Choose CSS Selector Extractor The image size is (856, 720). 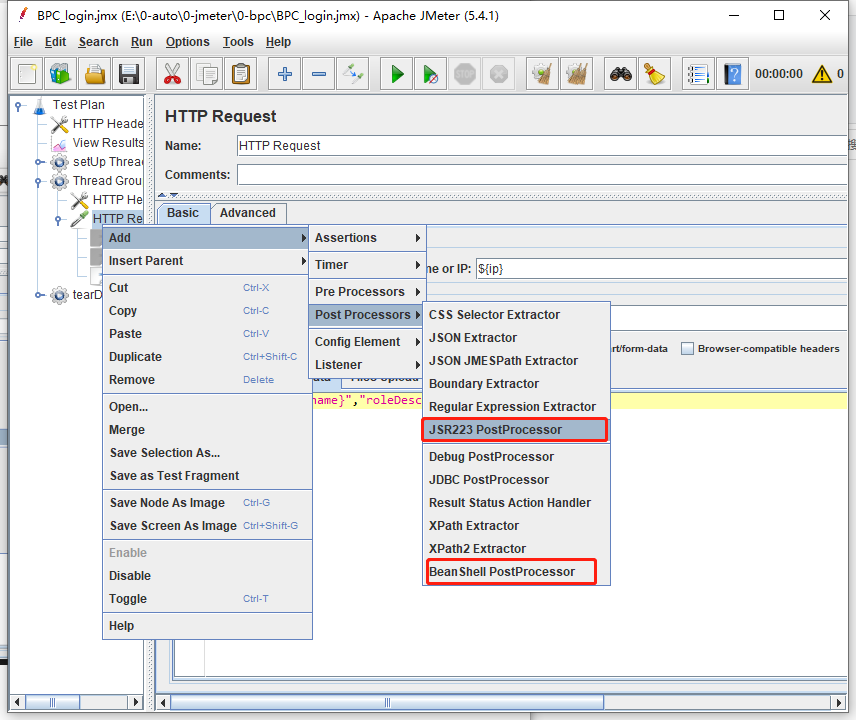click(x=516, y=315)
